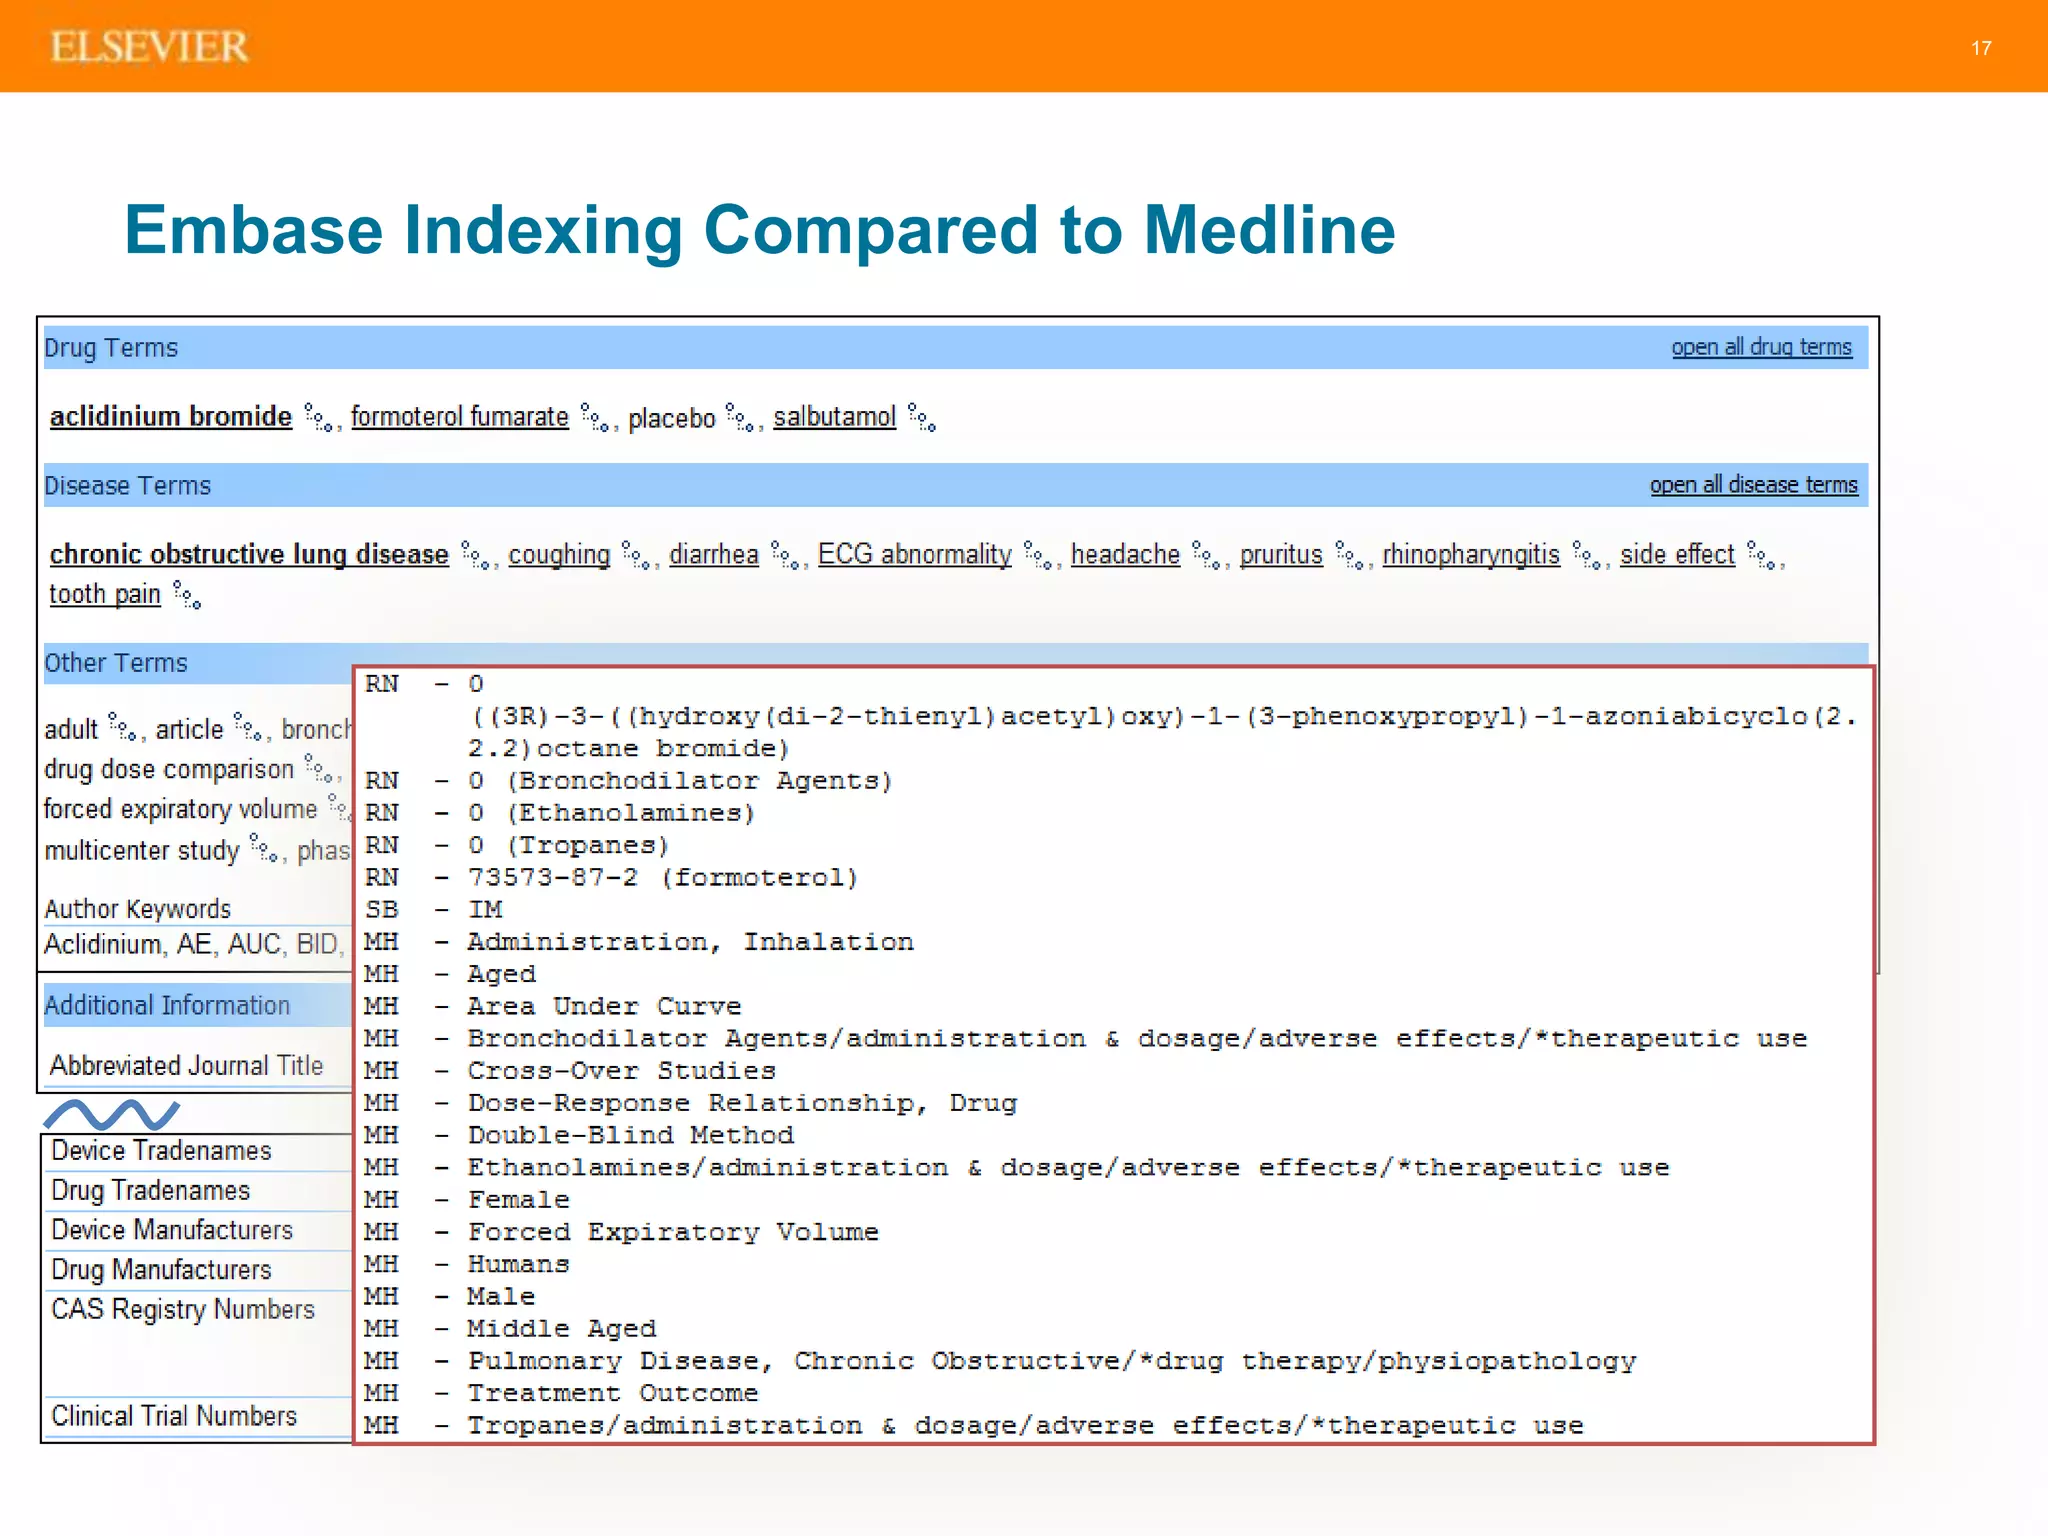
Task: Click the explosion icon after drug dose comparison
Action: click(318, 768)
